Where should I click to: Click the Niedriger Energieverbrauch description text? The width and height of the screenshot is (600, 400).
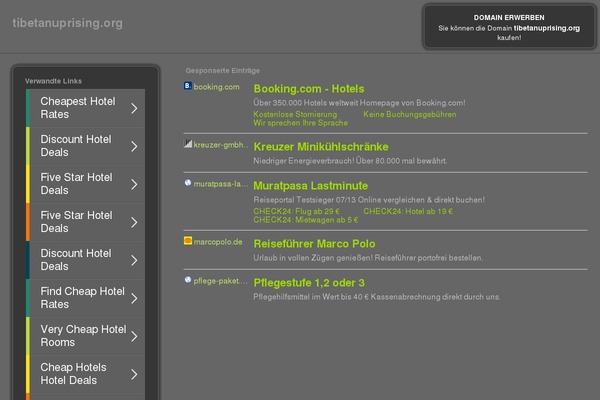[x=350, y=161]
